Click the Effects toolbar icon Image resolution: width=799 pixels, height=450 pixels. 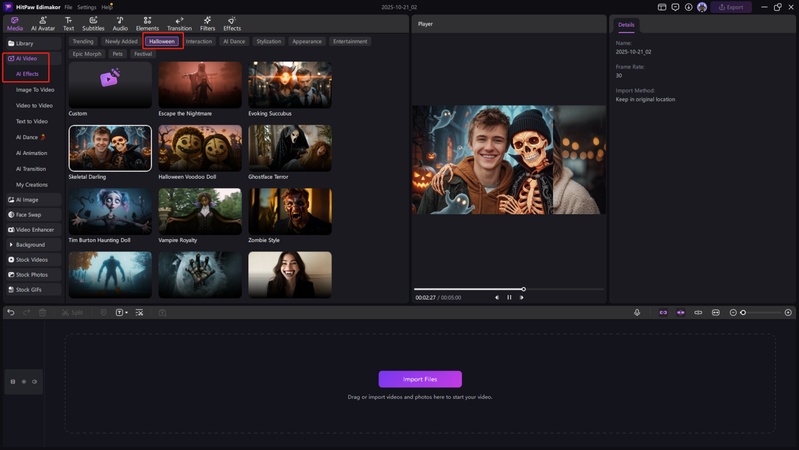232,24
